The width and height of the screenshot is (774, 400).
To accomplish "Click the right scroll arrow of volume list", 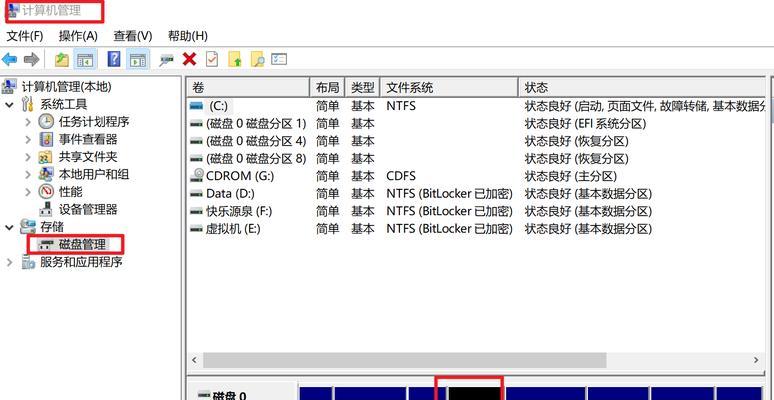I will 756,360.
